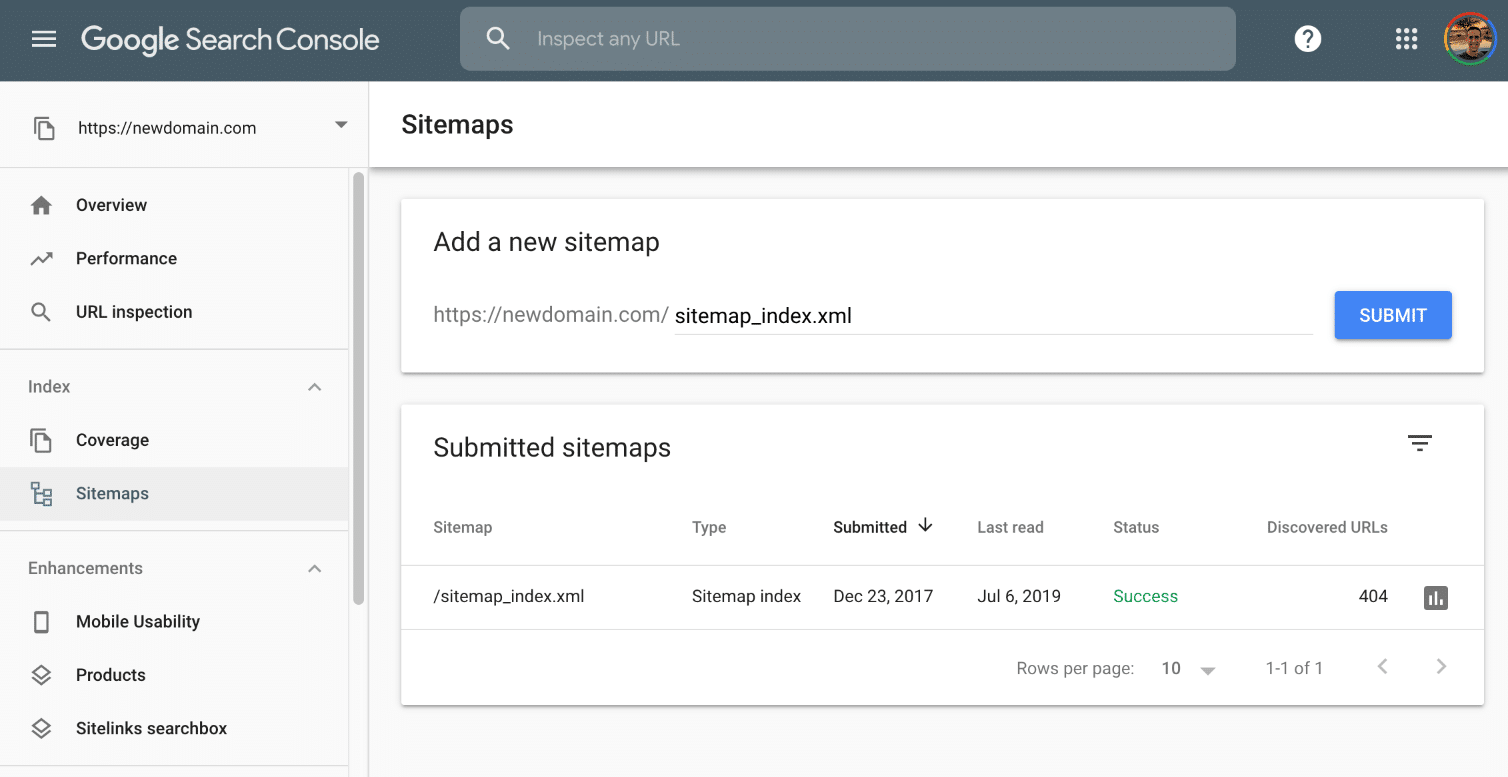The width and height of the screenshot is (1508, 777).
Task: Click the Coverage pages icon
Action: pyautogui.click(x=41, y=440)
